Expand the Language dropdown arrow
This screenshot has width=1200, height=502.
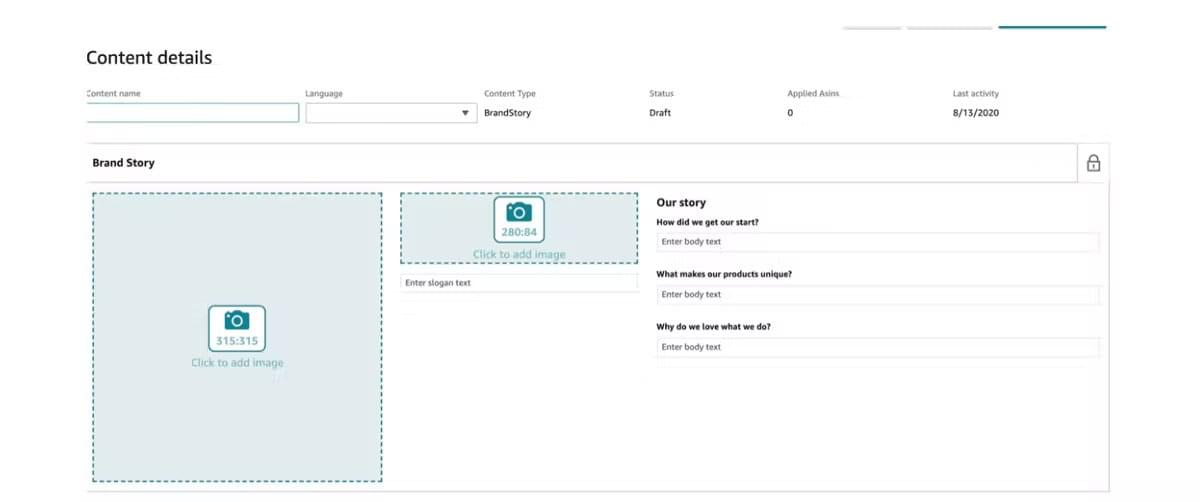click(465, 113)
